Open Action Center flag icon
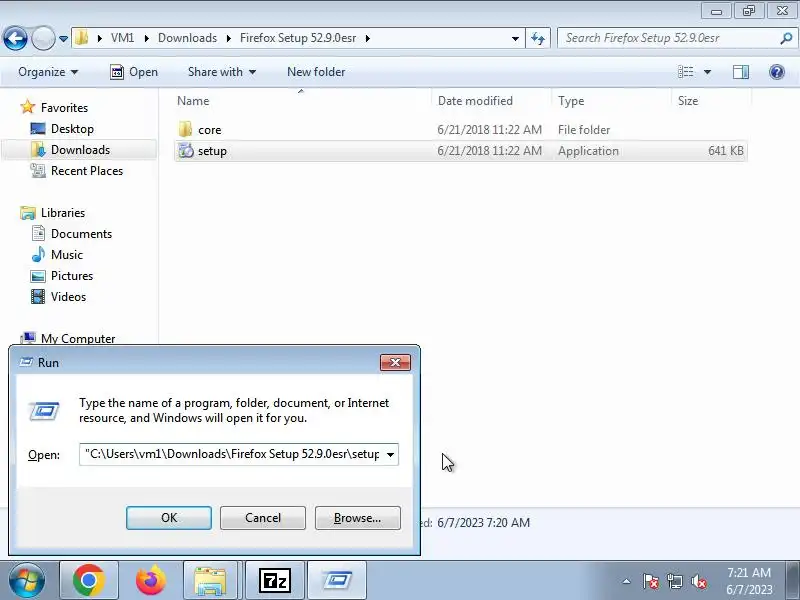This screenshot has width=800, height=600. 650,581
